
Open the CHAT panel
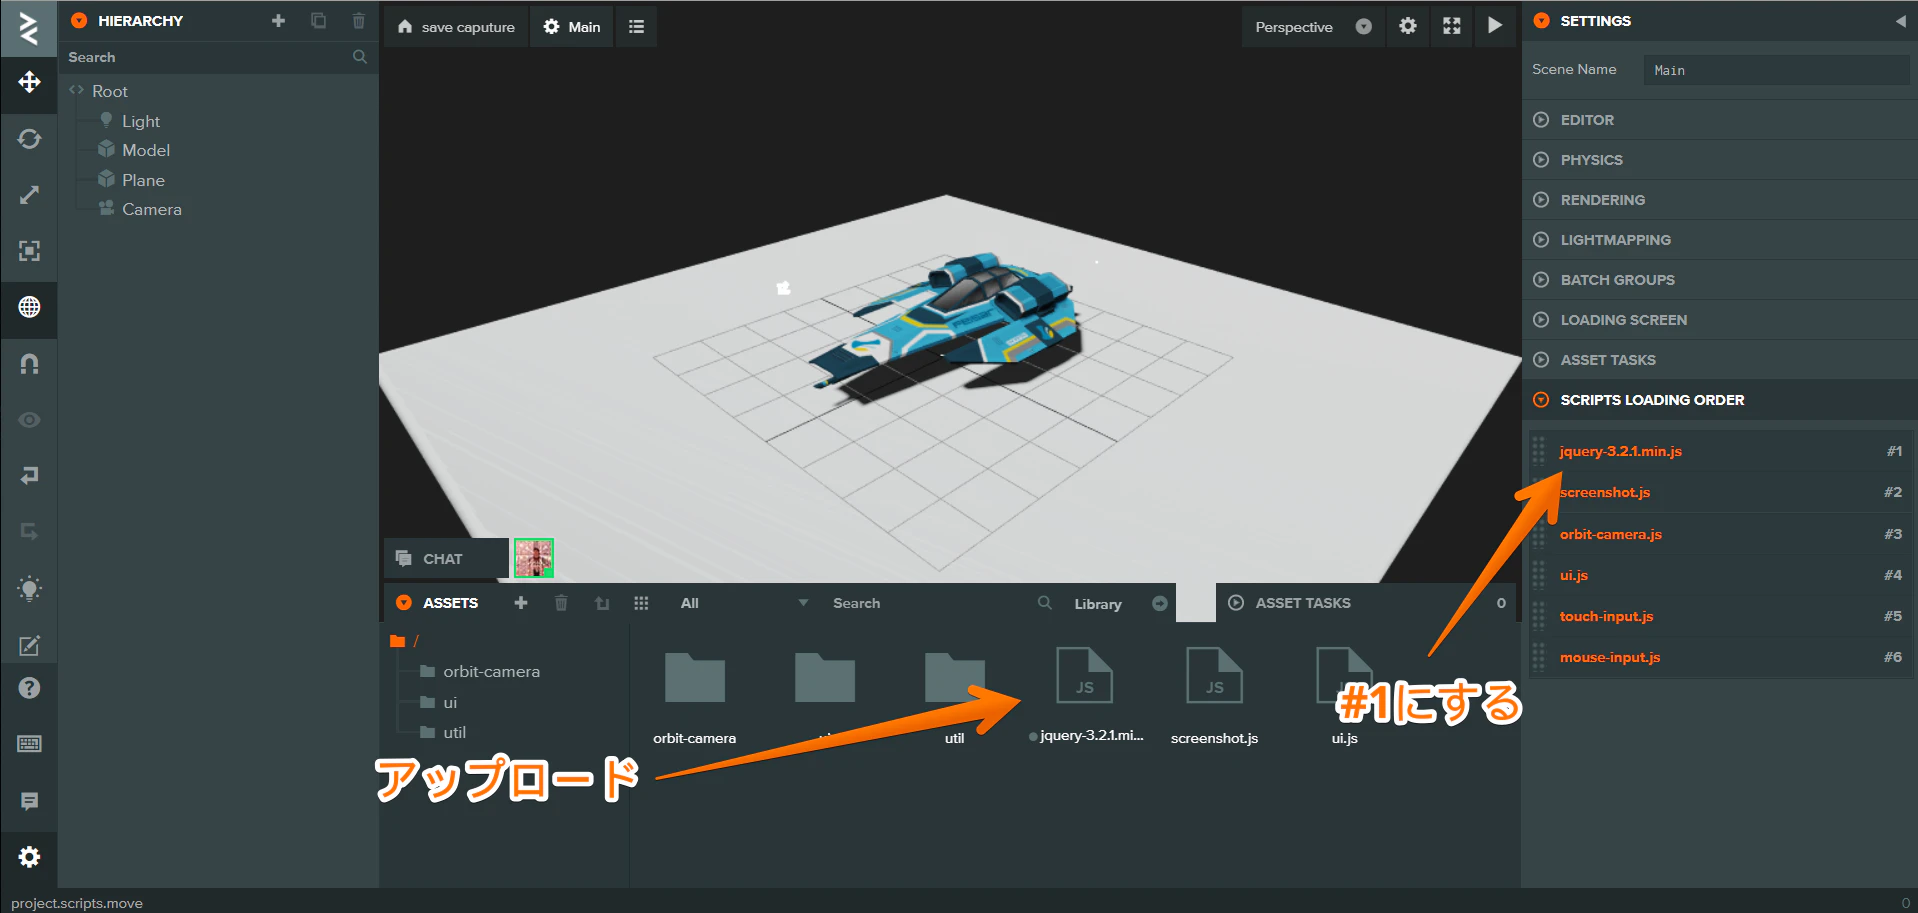pos(445,559)
